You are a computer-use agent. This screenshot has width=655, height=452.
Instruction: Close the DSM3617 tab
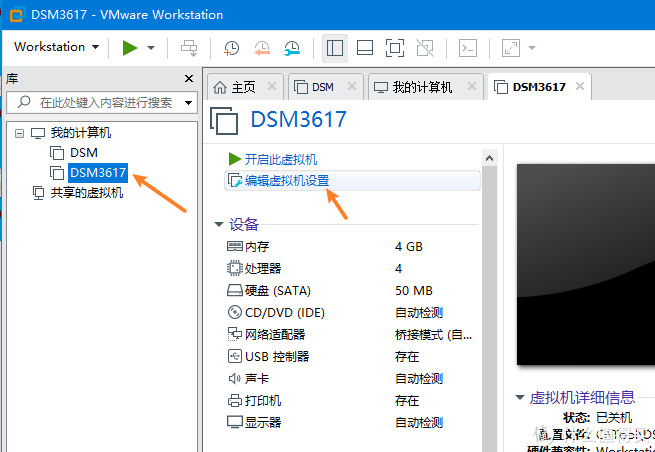(x=580, y=86)
